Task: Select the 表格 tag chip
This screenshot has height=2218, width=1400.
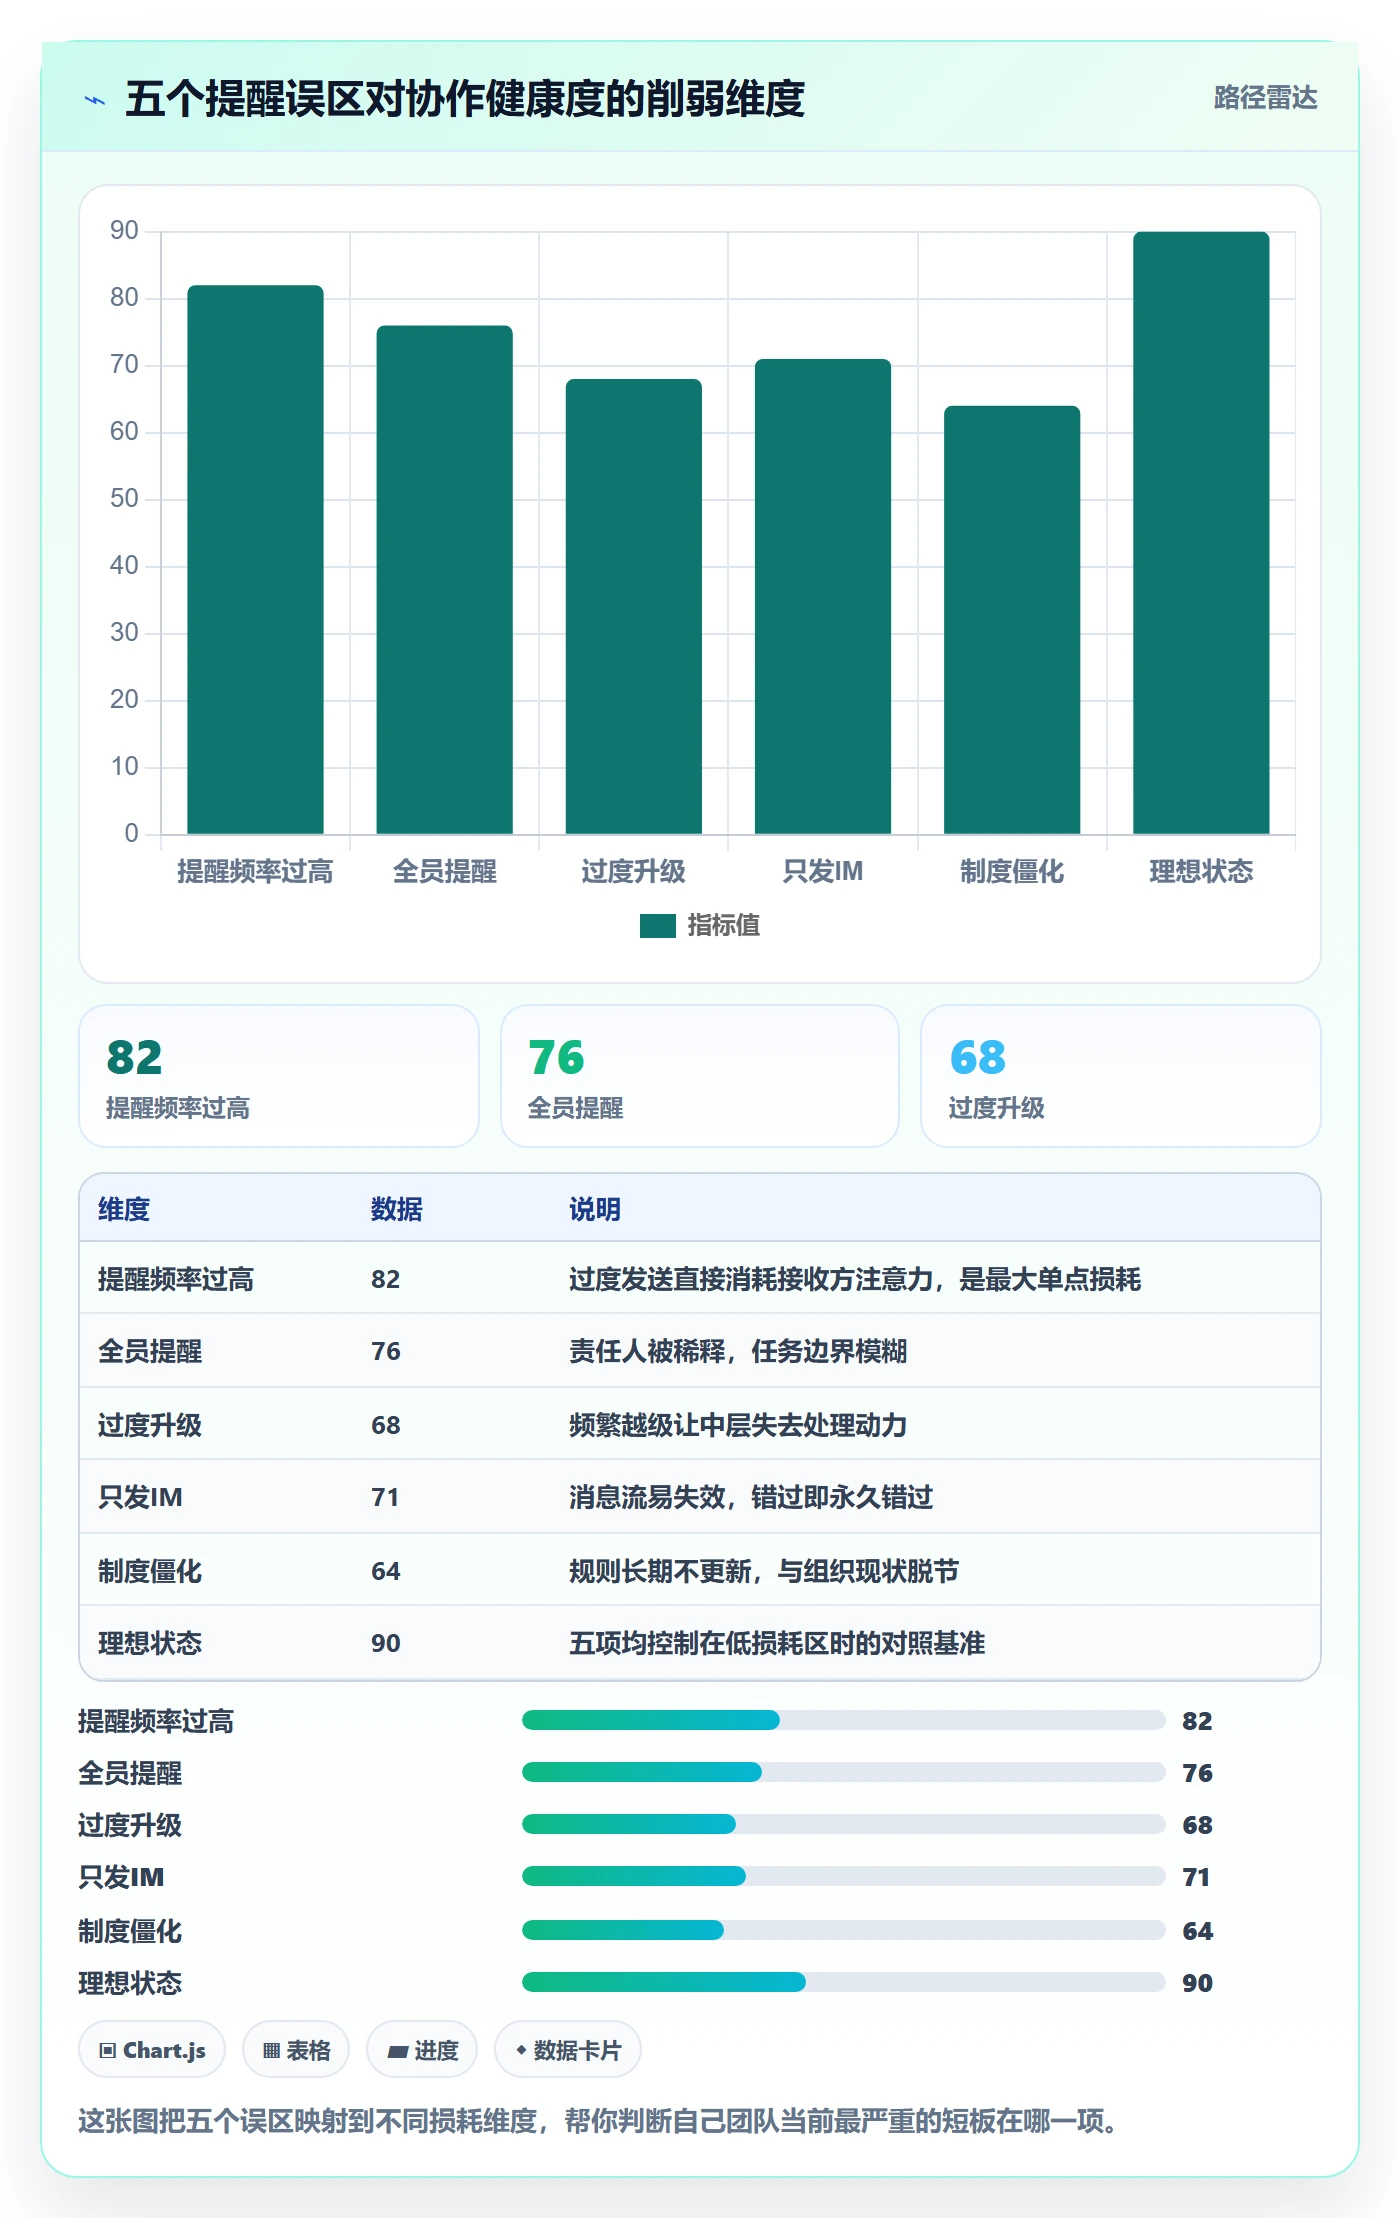Action: tap(296, 2050)
